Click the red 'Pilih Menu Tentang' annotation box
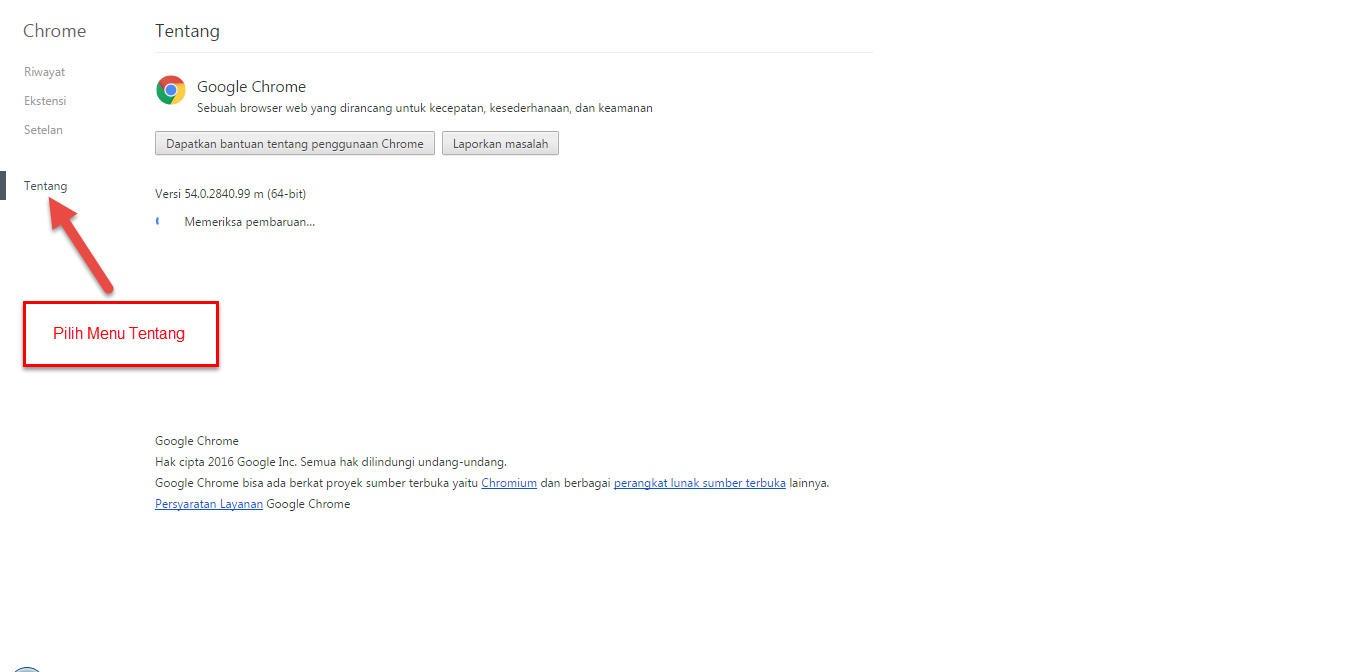 [120, 333]
